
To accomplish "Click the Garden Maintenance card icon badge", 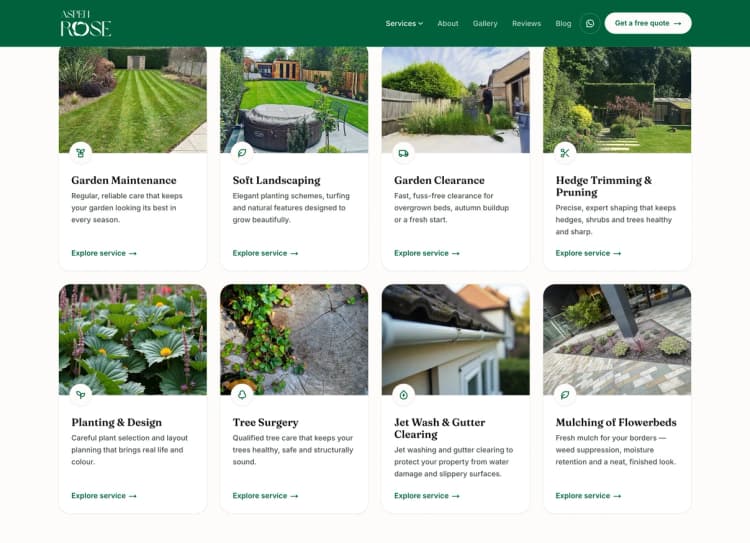I will pyautogui.click(x=81, y=153).
